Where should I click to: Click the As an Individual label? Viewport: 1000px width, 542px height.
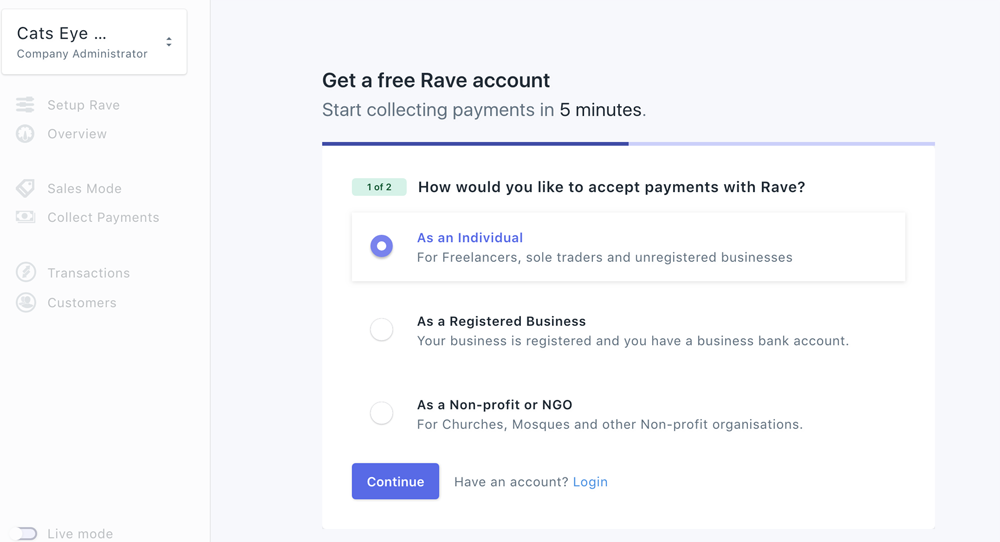(470, 238)
